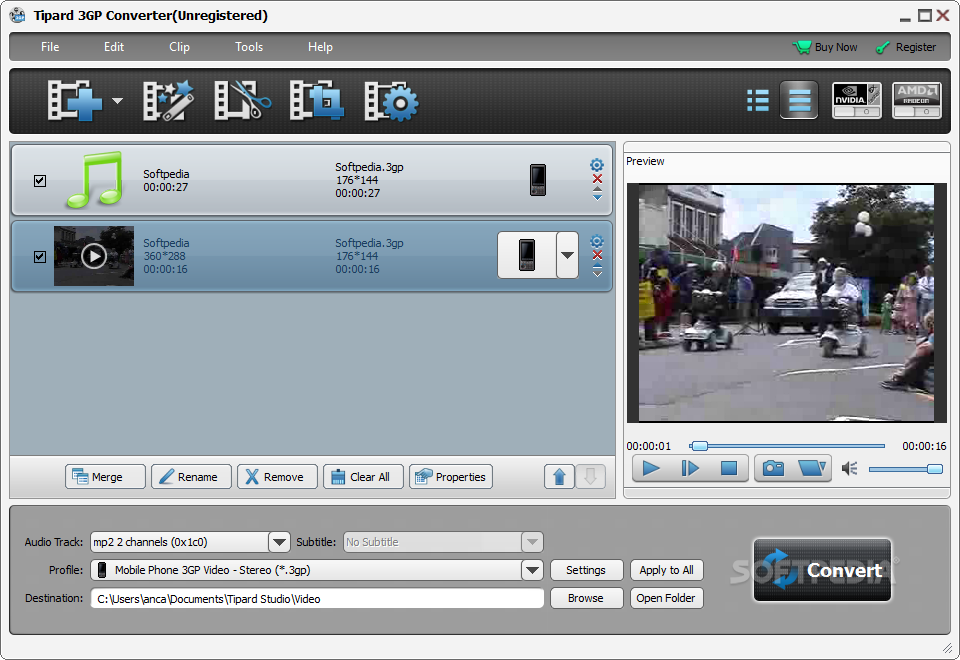Viewport: 960px width, 660px height.
Task: Uncheck the first Softpedia audio item
Action: coord(40,181)
